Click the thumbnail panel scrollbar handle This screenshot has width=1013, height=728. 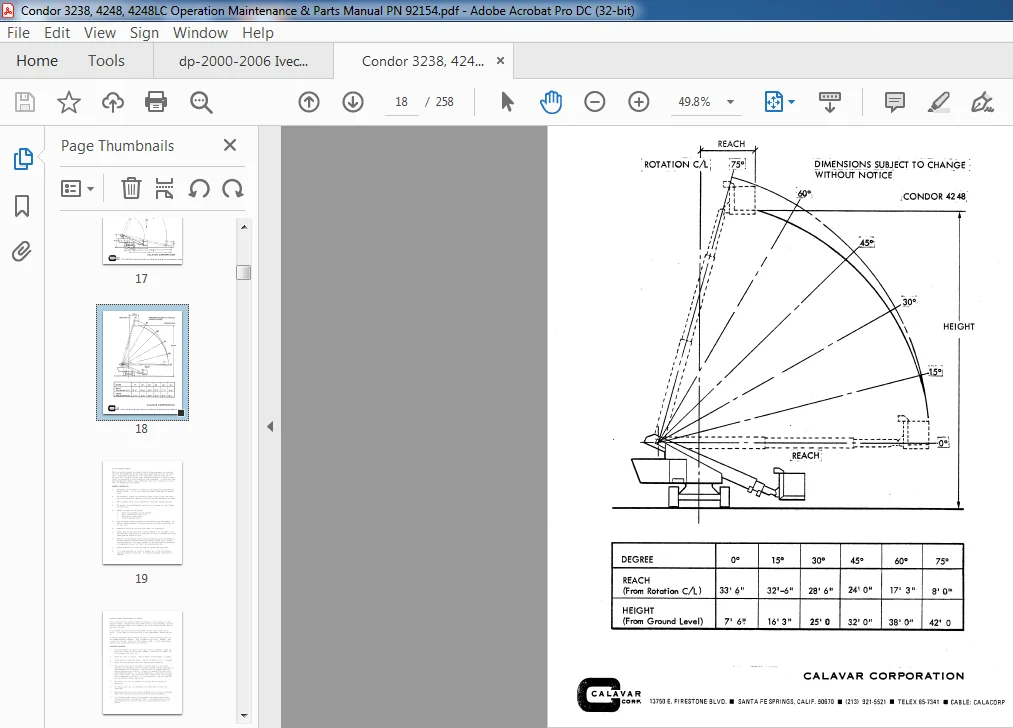244,273
